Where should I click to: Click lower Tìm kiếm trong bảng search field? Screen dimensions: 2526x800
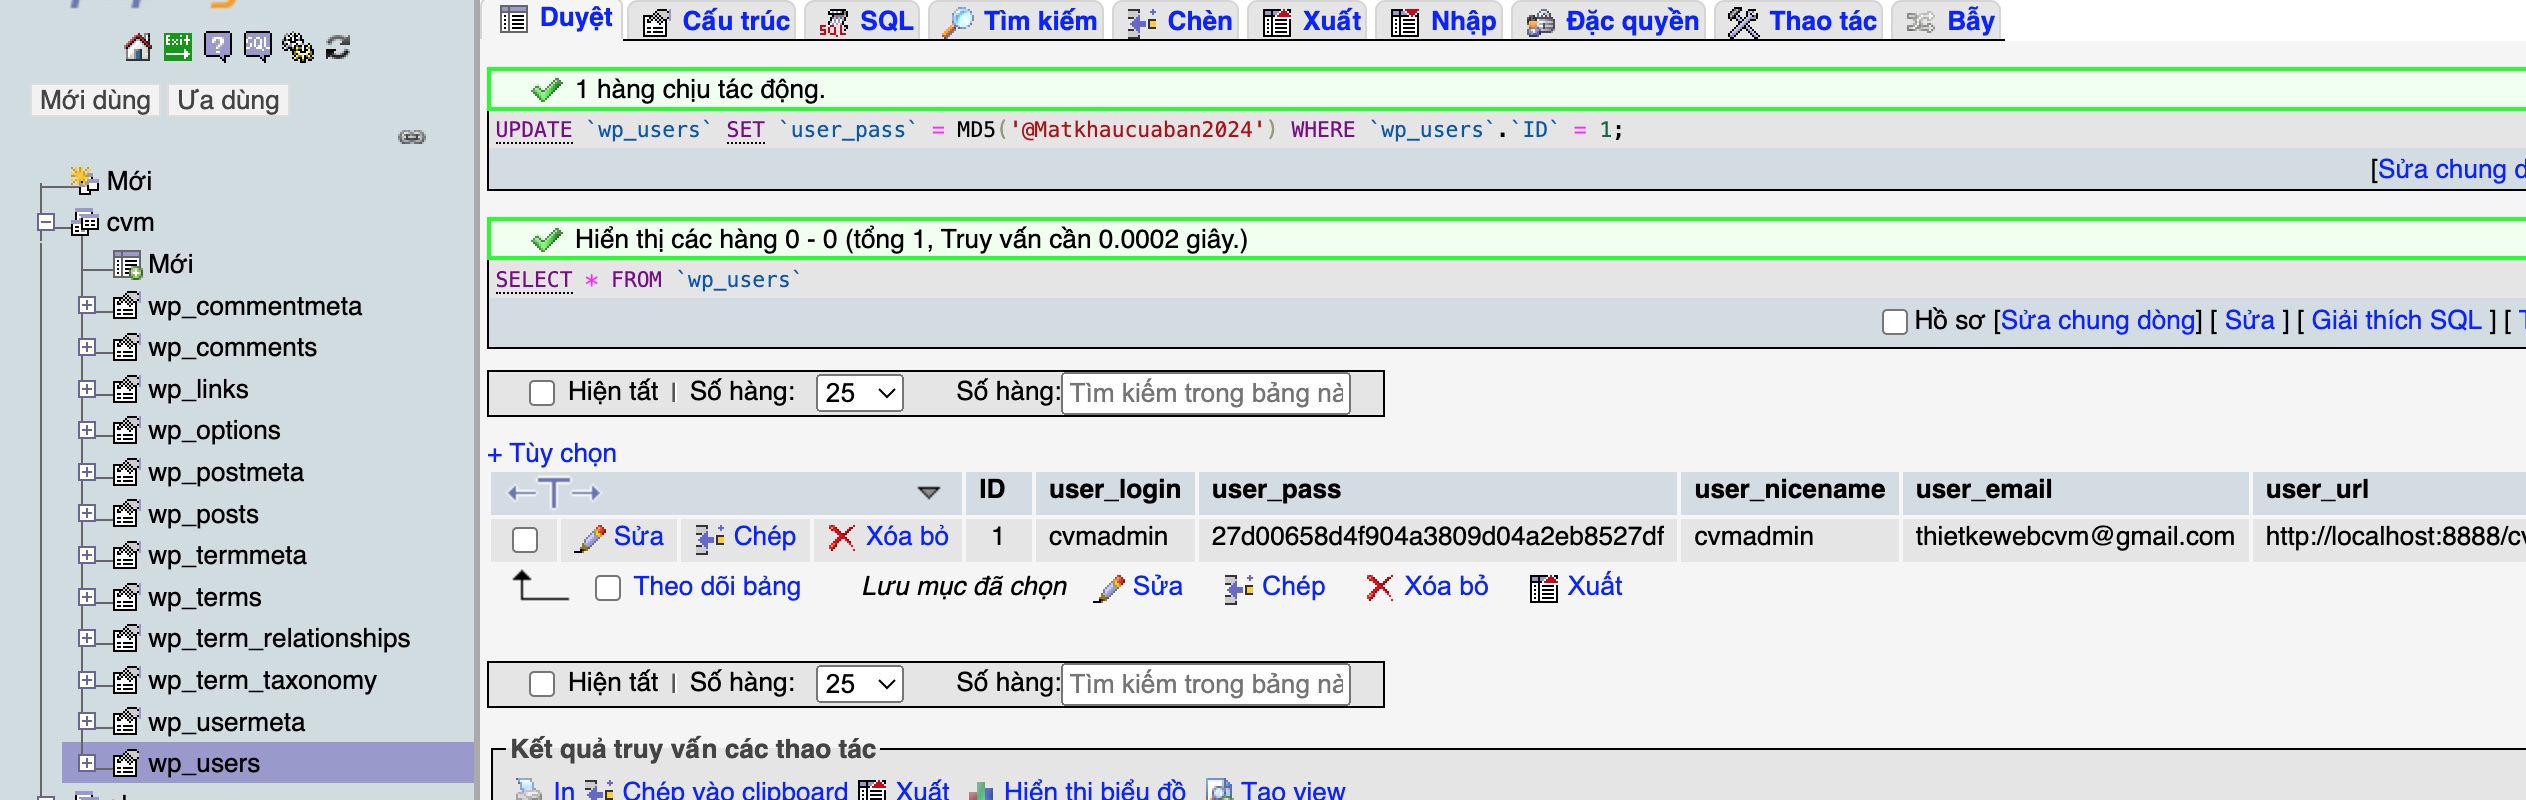[x=1206, y=684]
